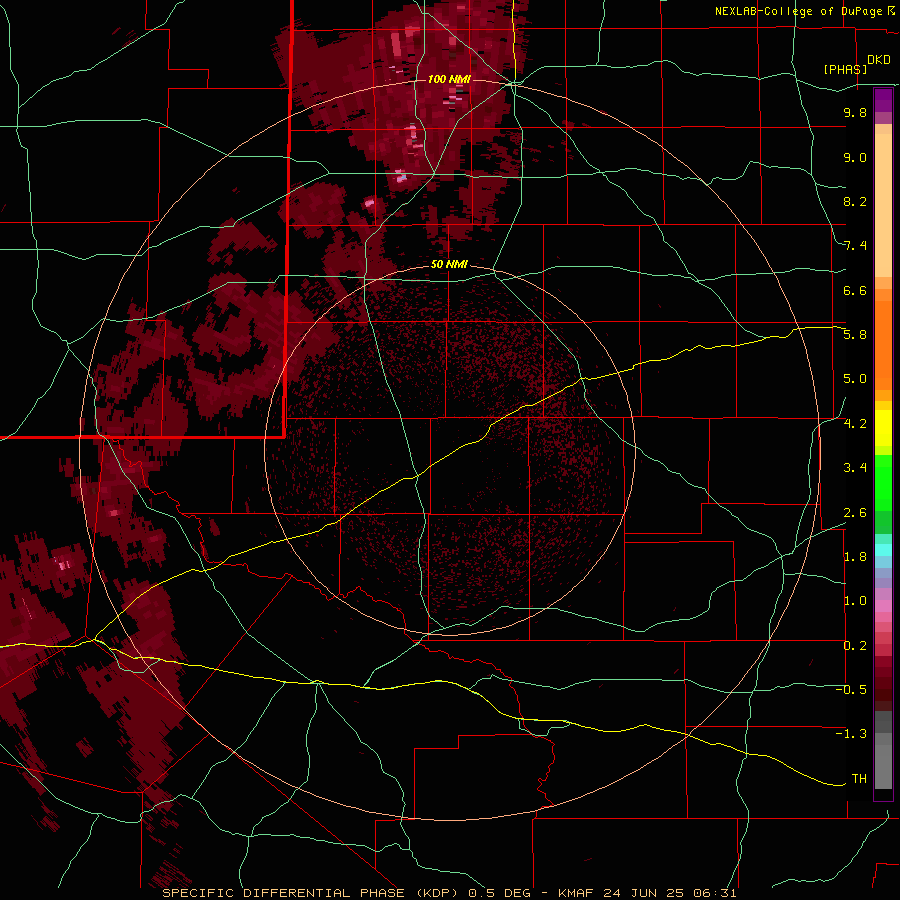Image resolution: width=900 pixels, height=900 pixels.
Task: Click the DKD label above the color scale
Action: [x=879, y=60]
